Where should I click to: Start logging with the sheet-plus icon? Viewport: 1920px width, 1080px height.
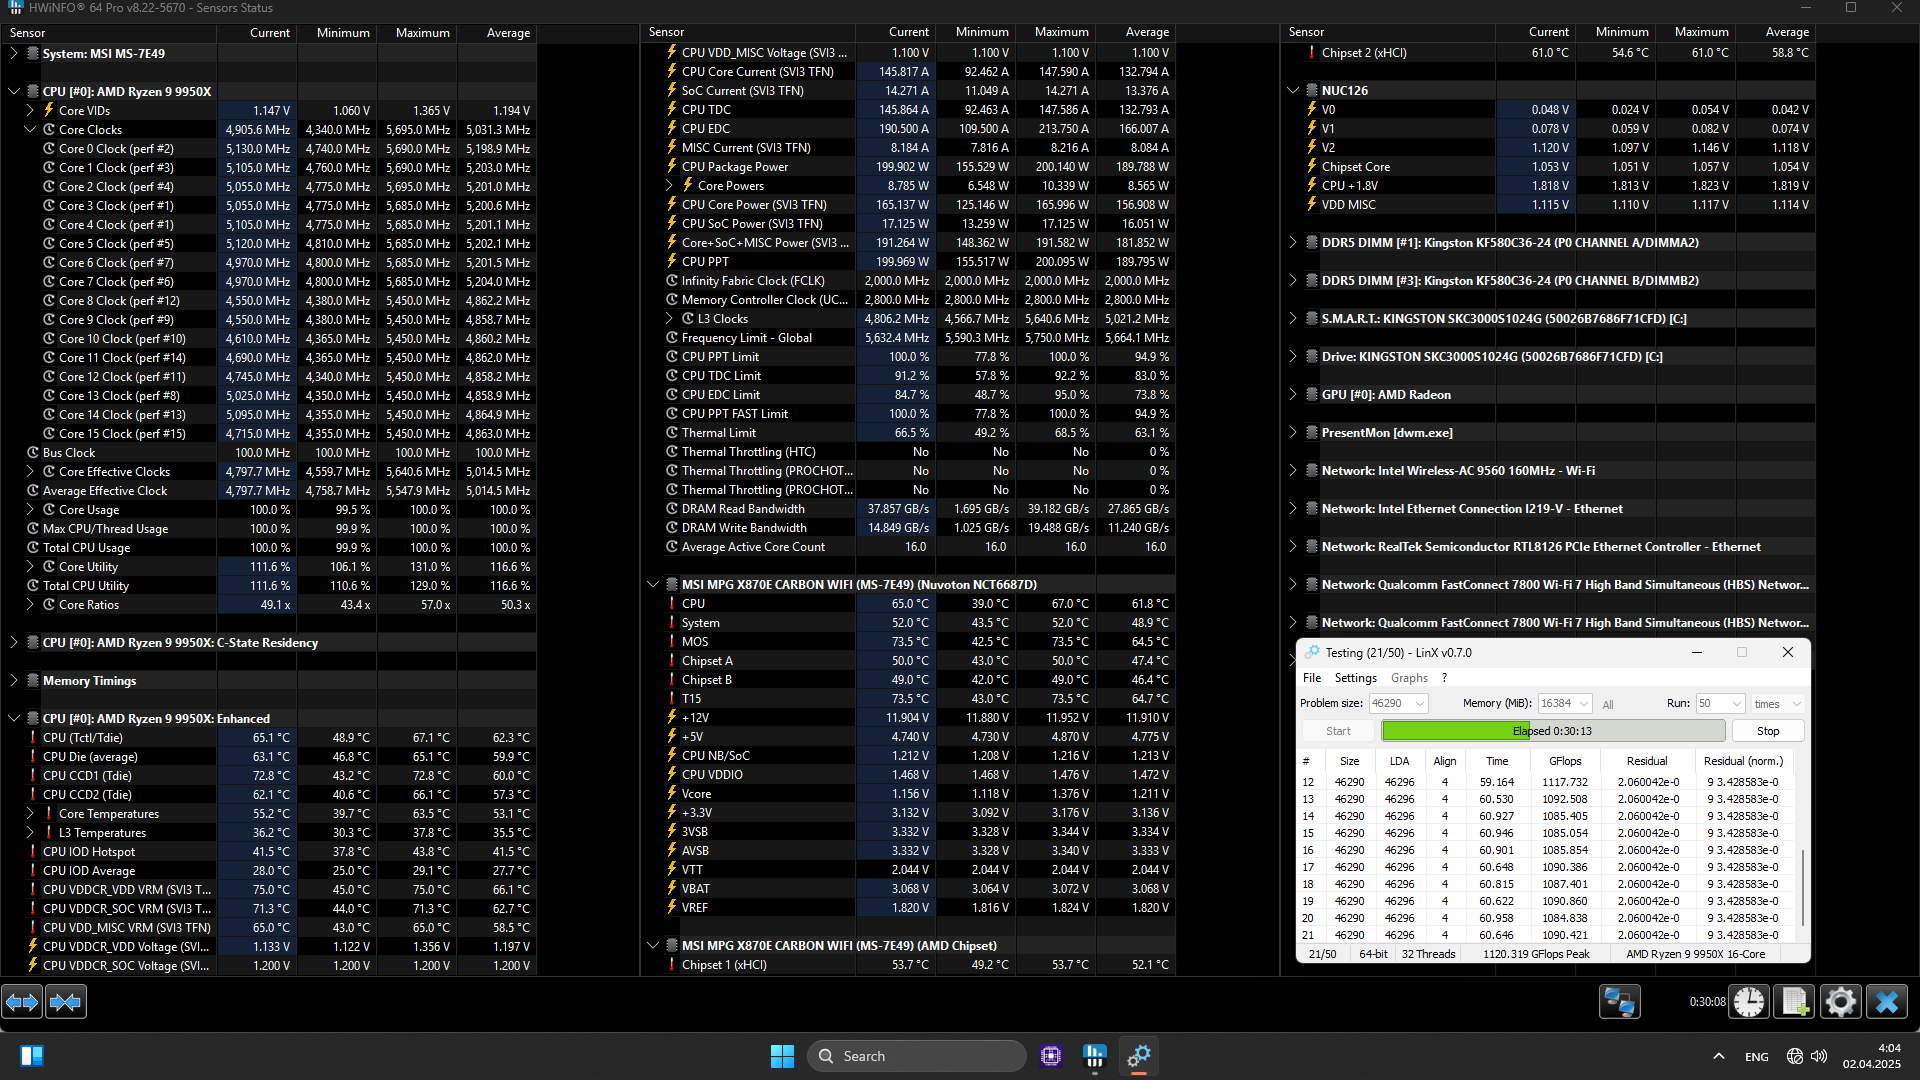(x=1793, y=1001)
